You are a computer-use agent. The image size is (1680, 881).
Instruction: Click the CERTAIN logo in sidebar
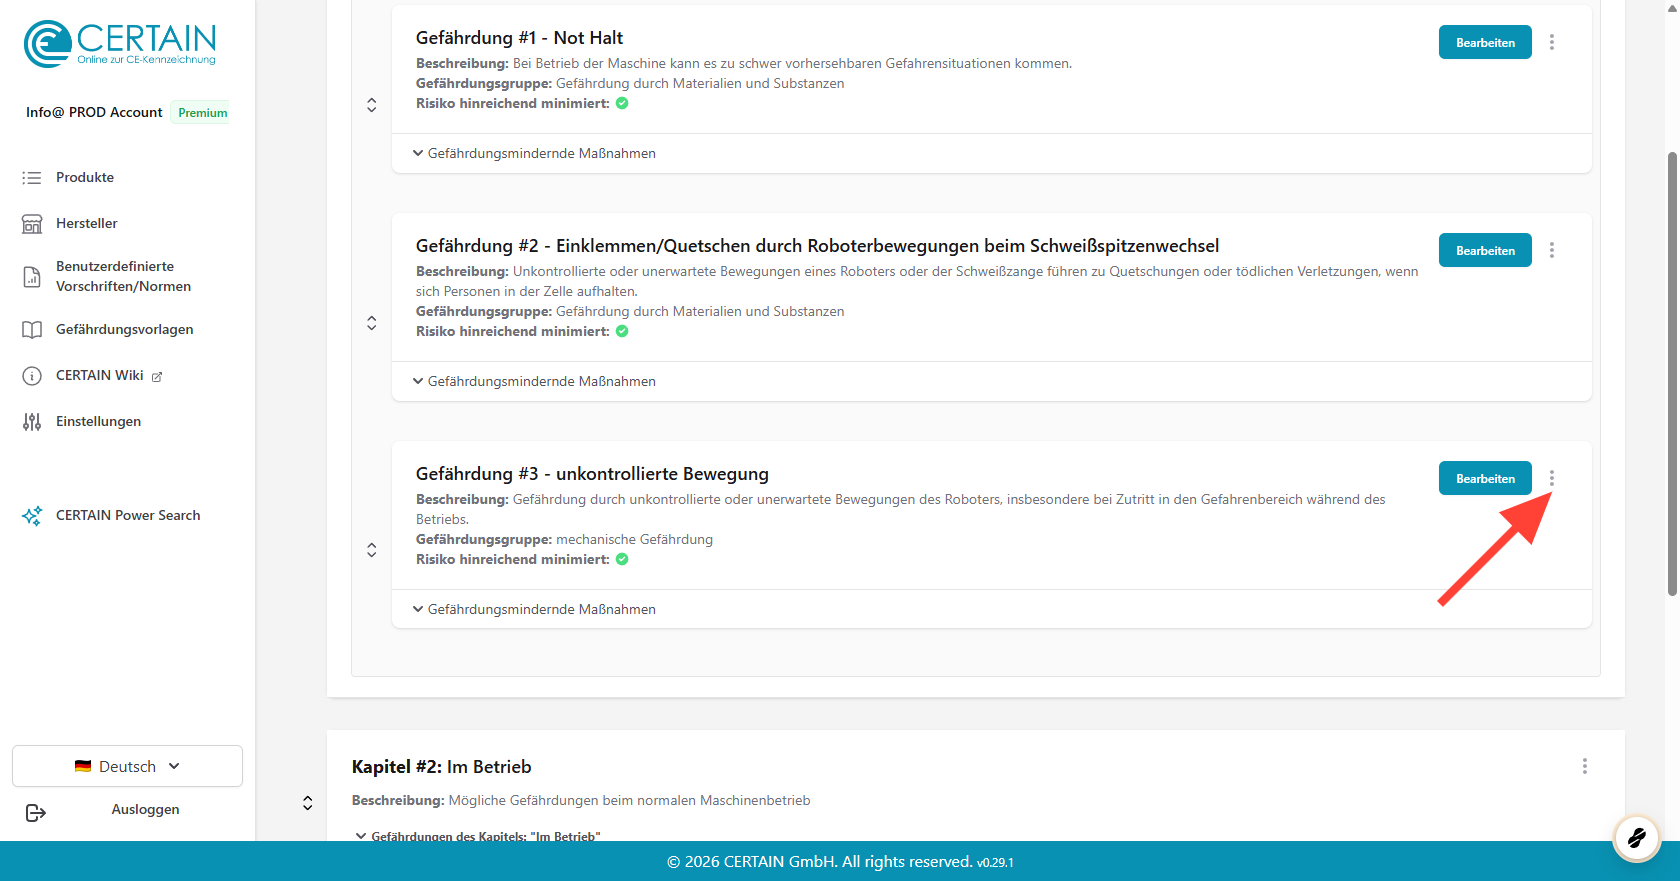tap(120, 44)
